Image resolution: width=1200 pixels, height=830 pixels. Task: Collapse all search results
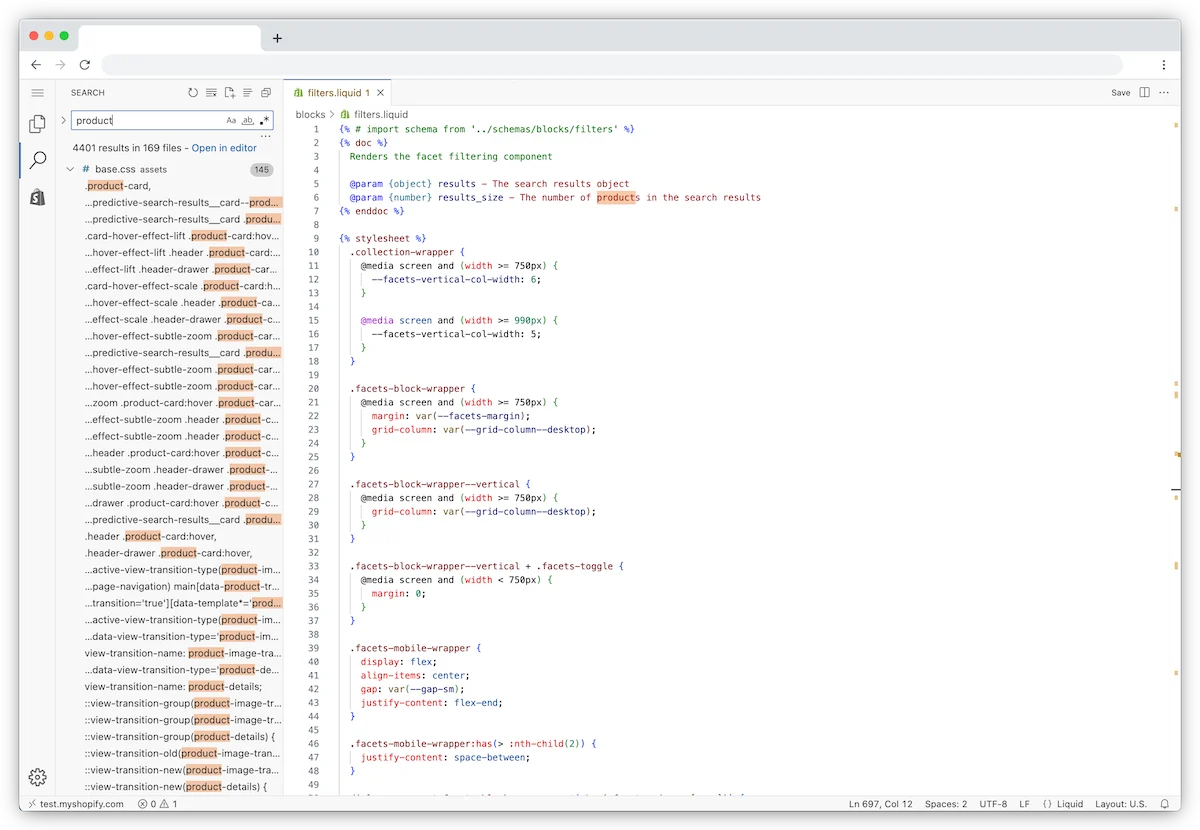(x=266, y=93)
